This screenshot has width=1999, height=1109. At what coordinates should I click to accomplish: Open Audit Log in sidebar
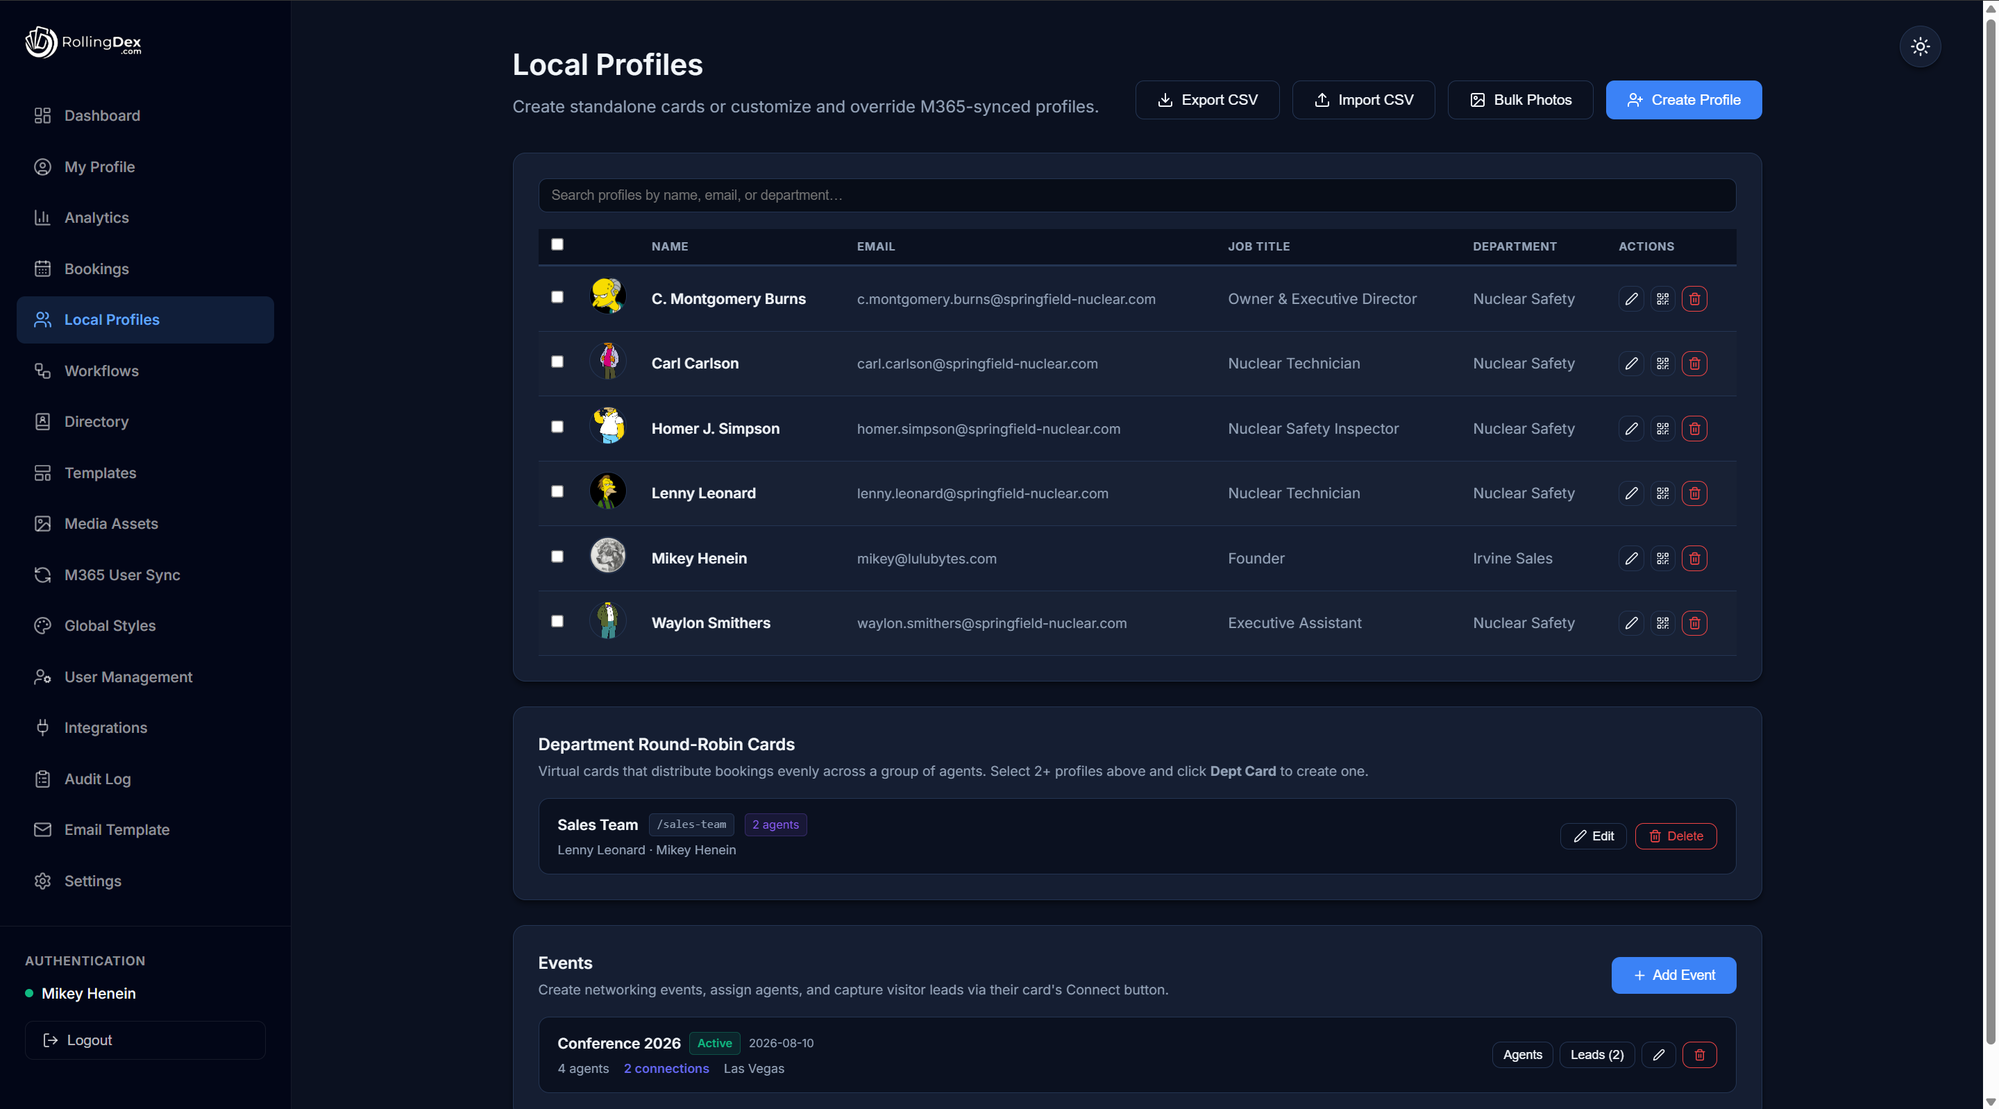pyautogui.click(x=145, y=779)
